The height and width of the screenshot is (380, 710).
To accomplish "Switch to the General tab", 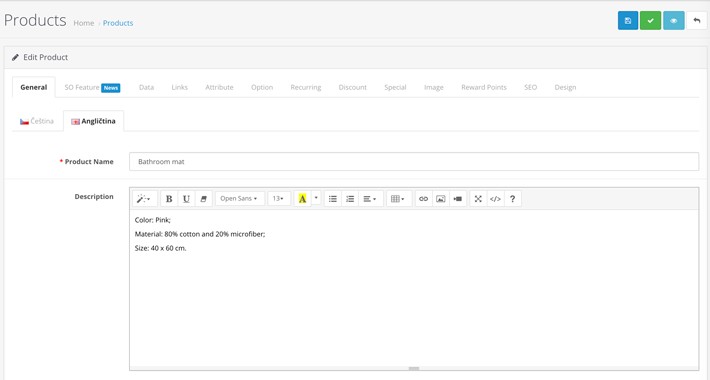I will (x=34, y=87).
